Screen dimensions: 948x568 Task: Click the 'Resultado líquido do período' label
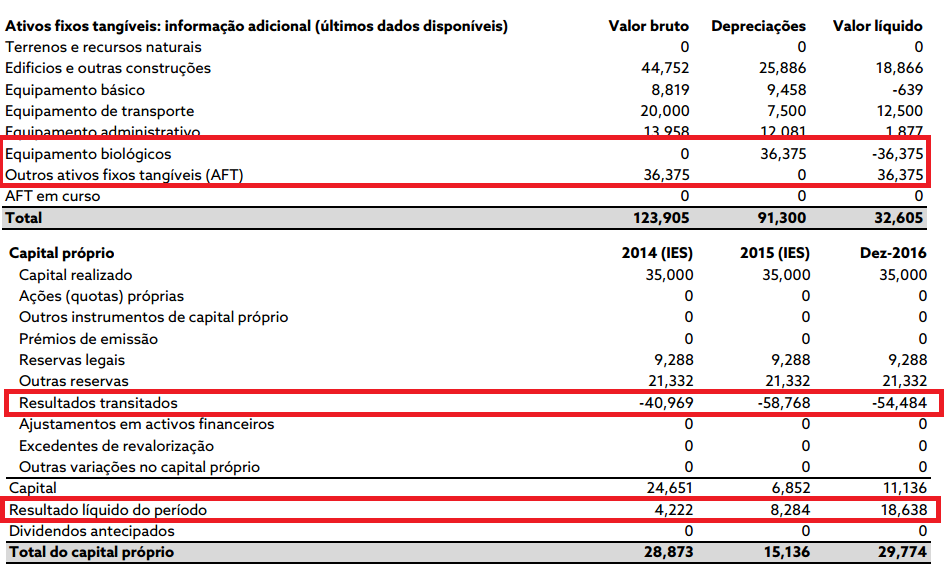[x=110, y=510]
